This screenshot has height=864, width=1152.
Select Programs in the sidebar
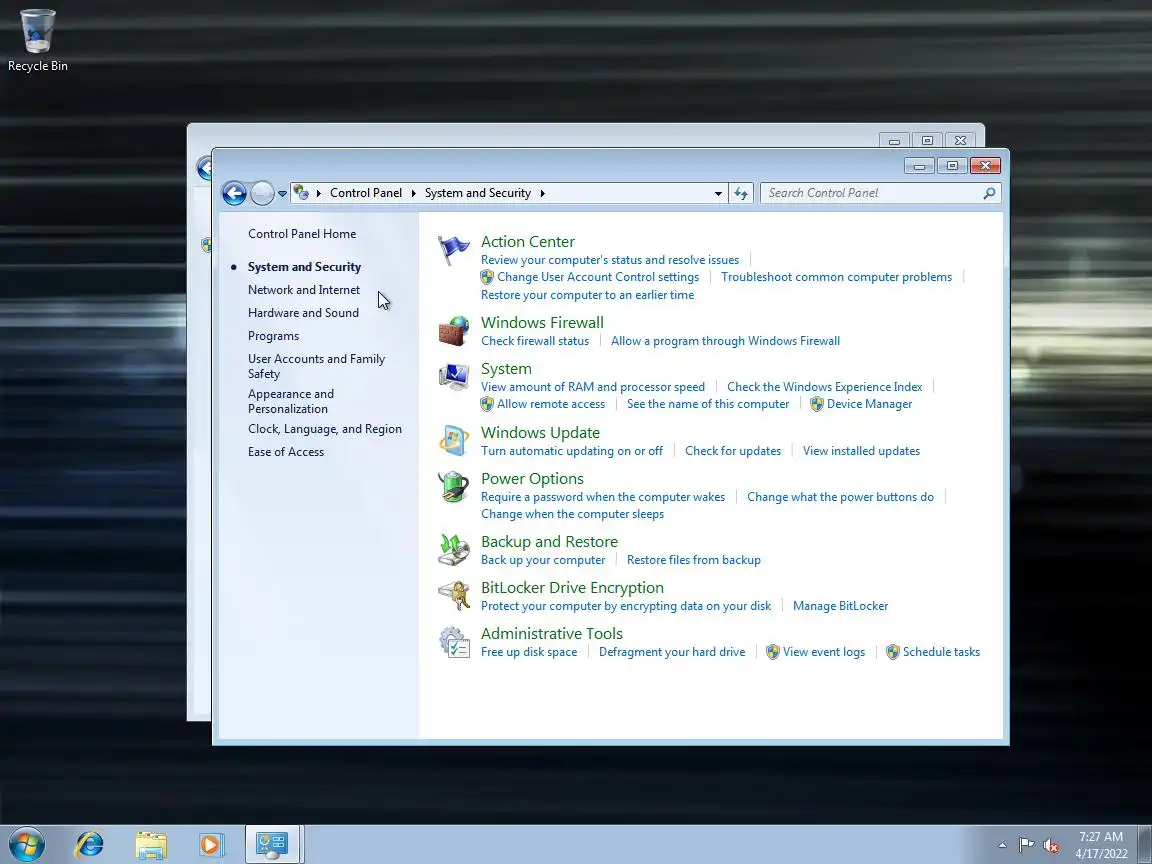pyautogui.click(x=273, y=336)
